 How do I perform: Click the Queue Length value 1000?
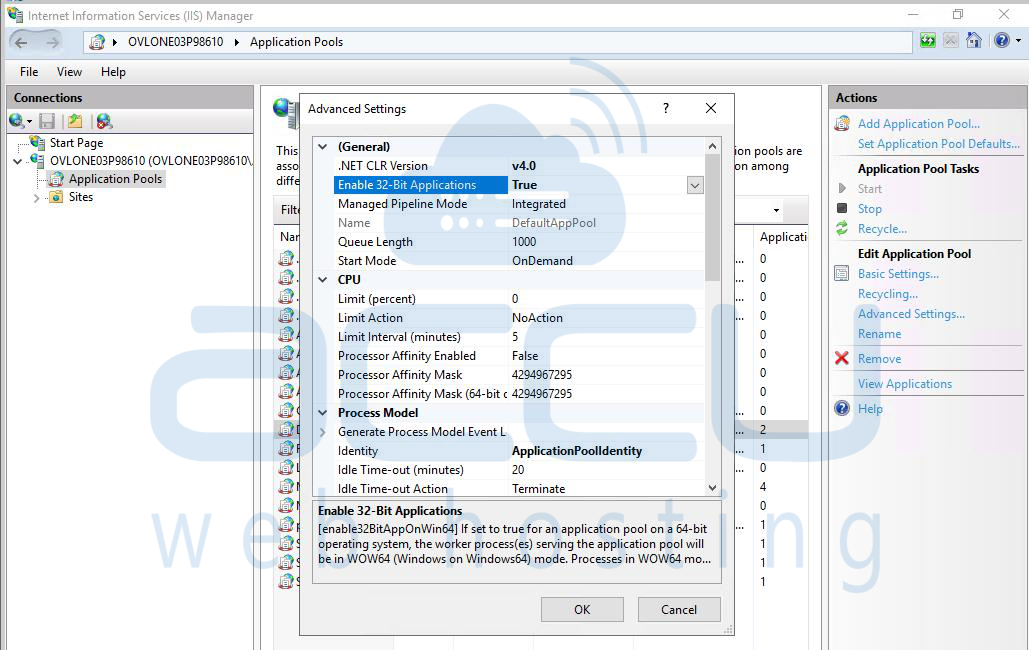point(524,242)
